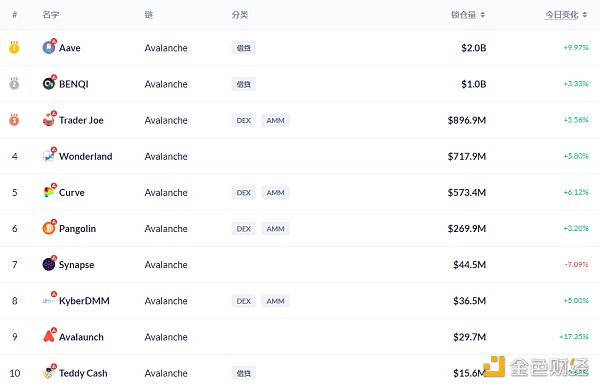Click the $717.9M value in Wonderland row
The width and height of the screenshot is (600, 388).
coord(467,156)
